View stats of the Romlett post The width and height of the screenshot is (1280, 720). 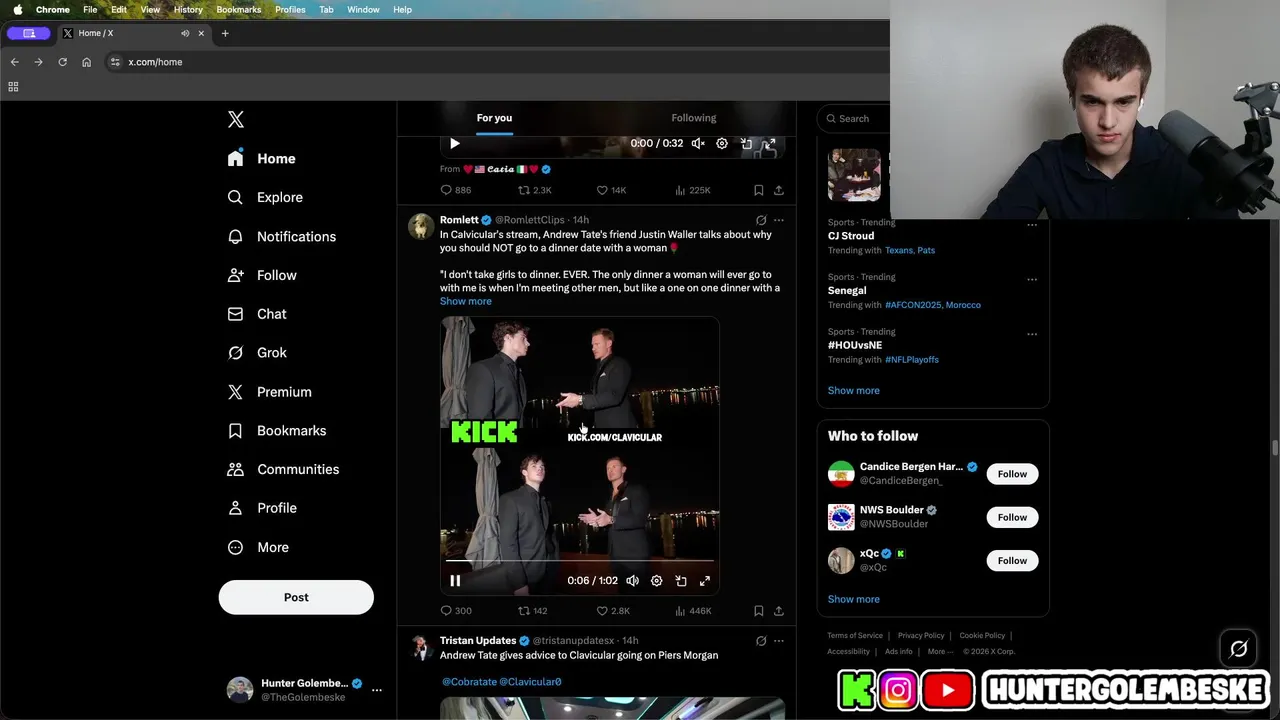(694, 610)
